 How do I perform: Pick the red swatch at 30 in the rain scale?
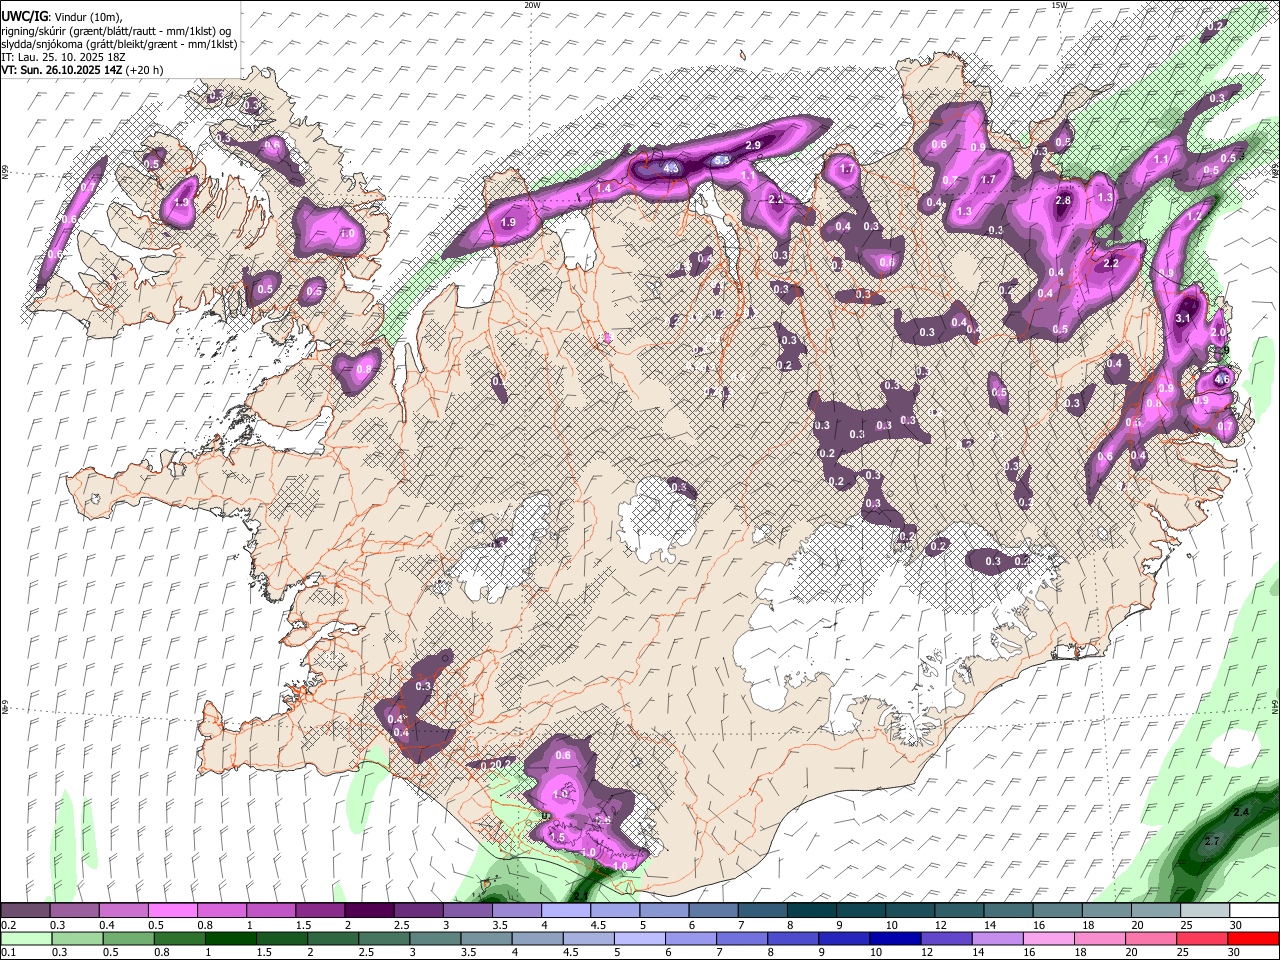point(1253,938)
